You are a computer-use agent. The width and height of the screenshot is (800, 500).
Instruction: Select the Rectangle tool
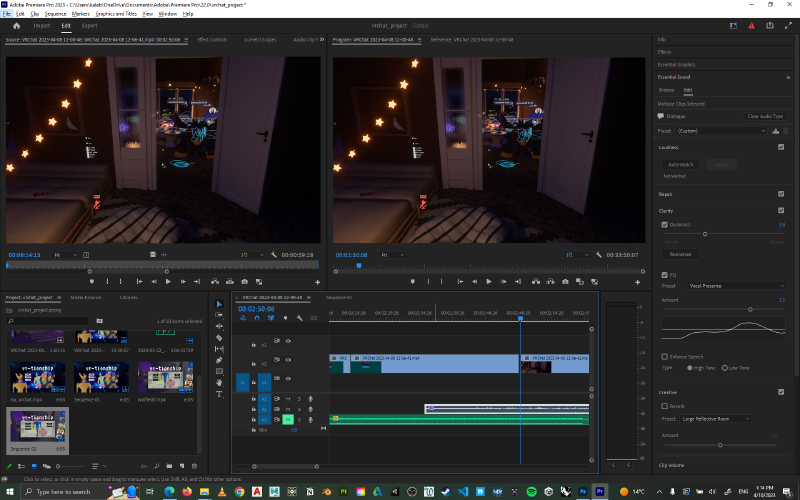219,371
